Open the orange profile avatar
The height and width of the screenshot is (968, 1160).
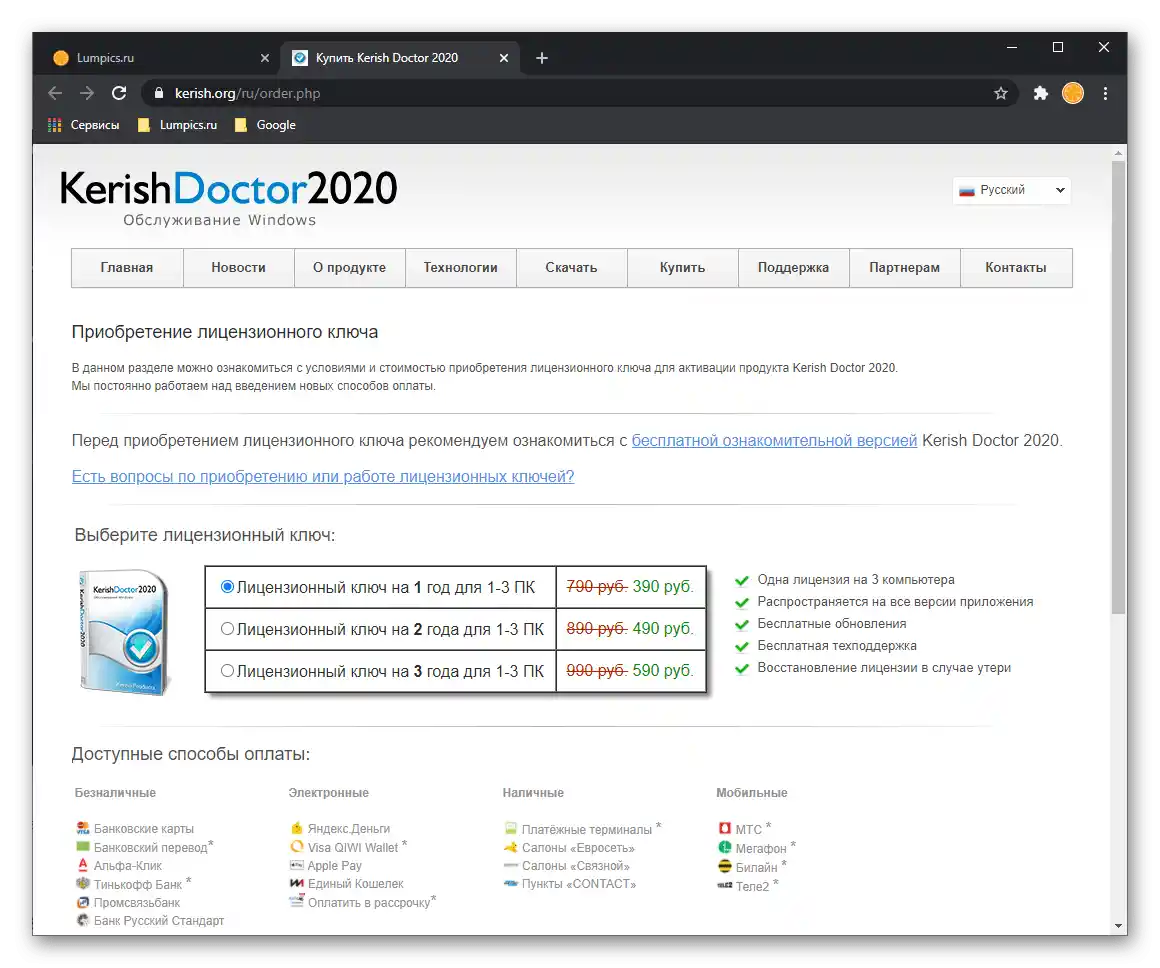pyautogui.click(x=1073, y=93)
